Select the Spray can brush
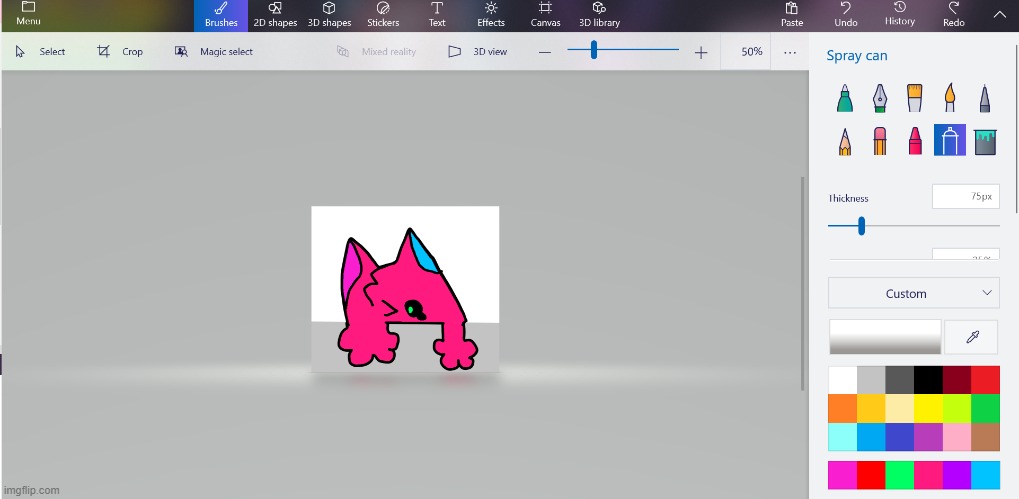 coord(949,140)
